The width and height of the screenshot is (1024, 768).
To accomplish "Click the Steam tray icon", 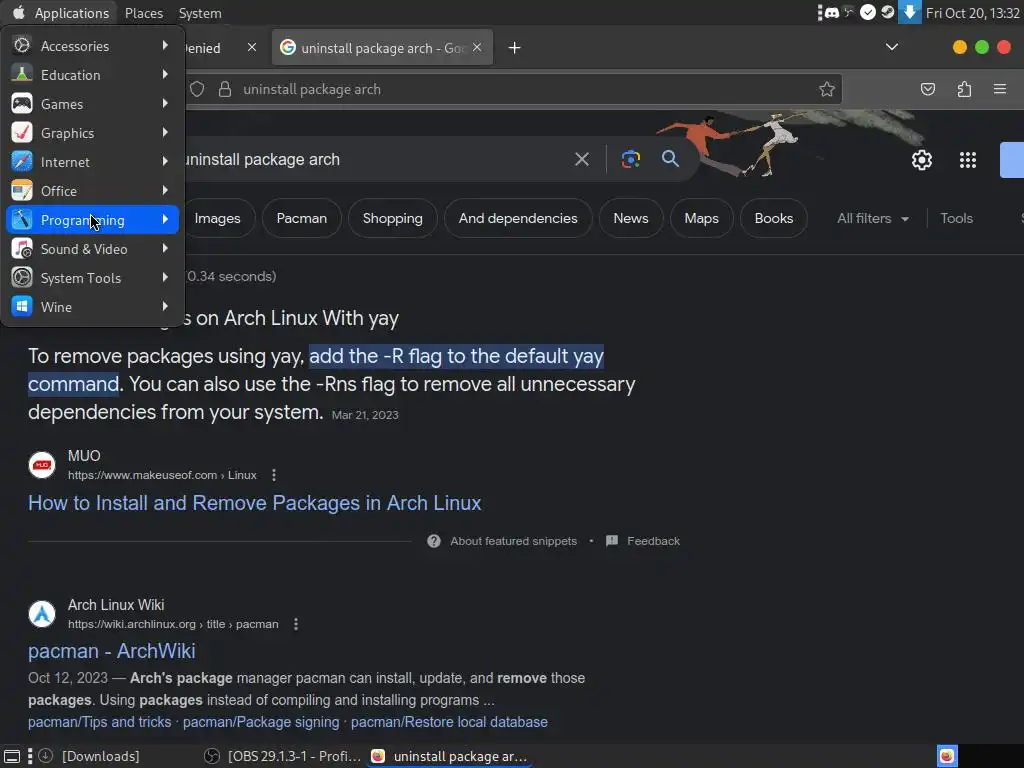I will pos(888,12).
